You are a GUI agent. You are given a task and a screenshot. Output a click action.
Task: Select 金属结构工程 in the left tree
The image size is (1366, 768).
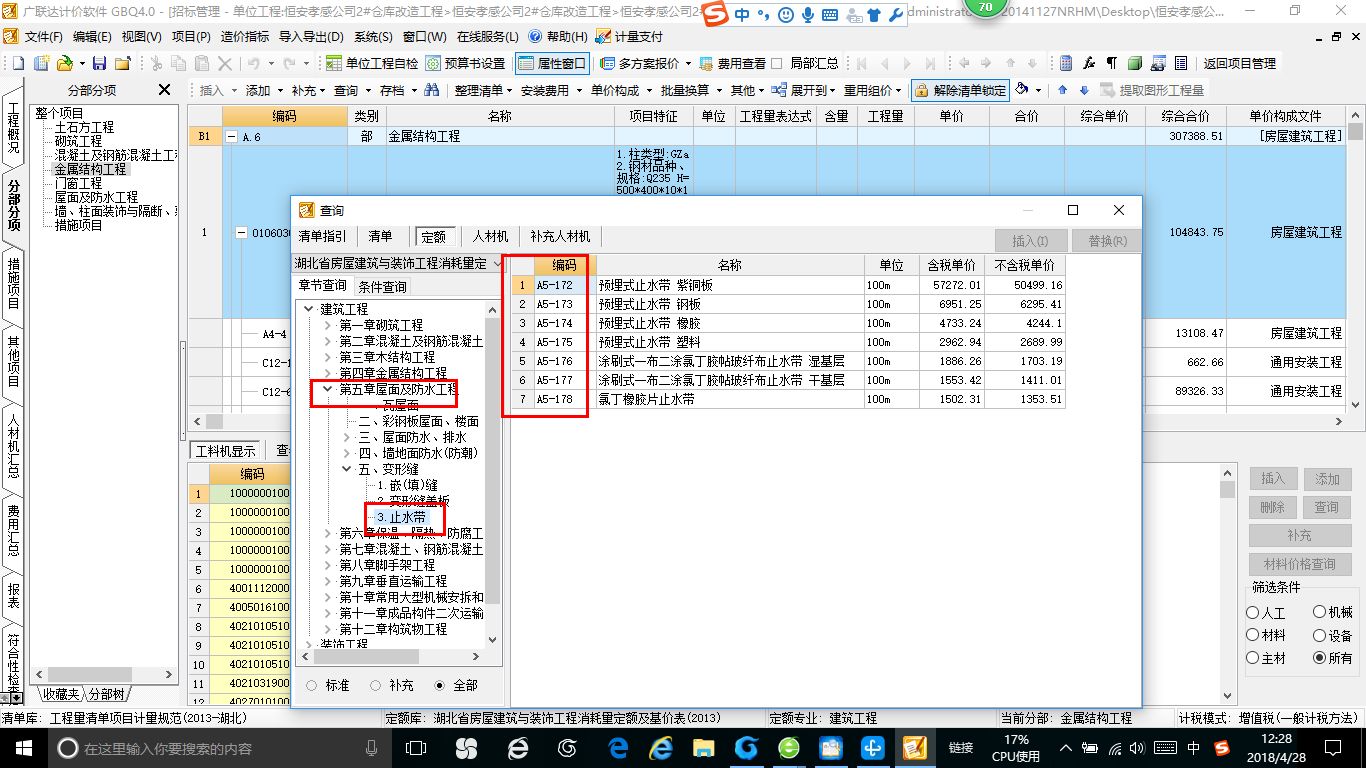click(91, 169)
